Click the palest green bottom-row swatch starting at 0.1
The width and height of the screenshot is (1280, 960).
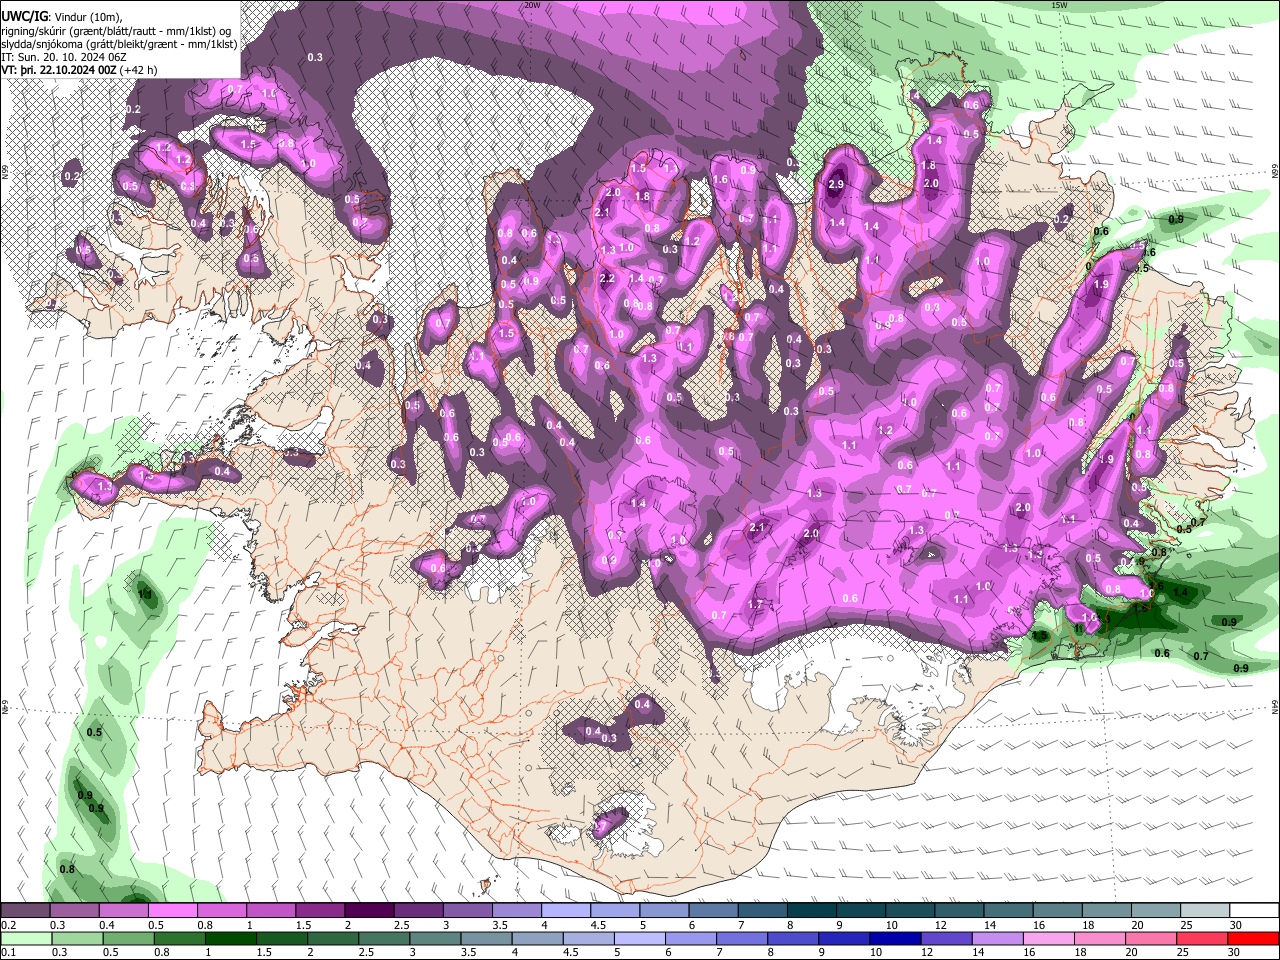click(x=26, y=938)
